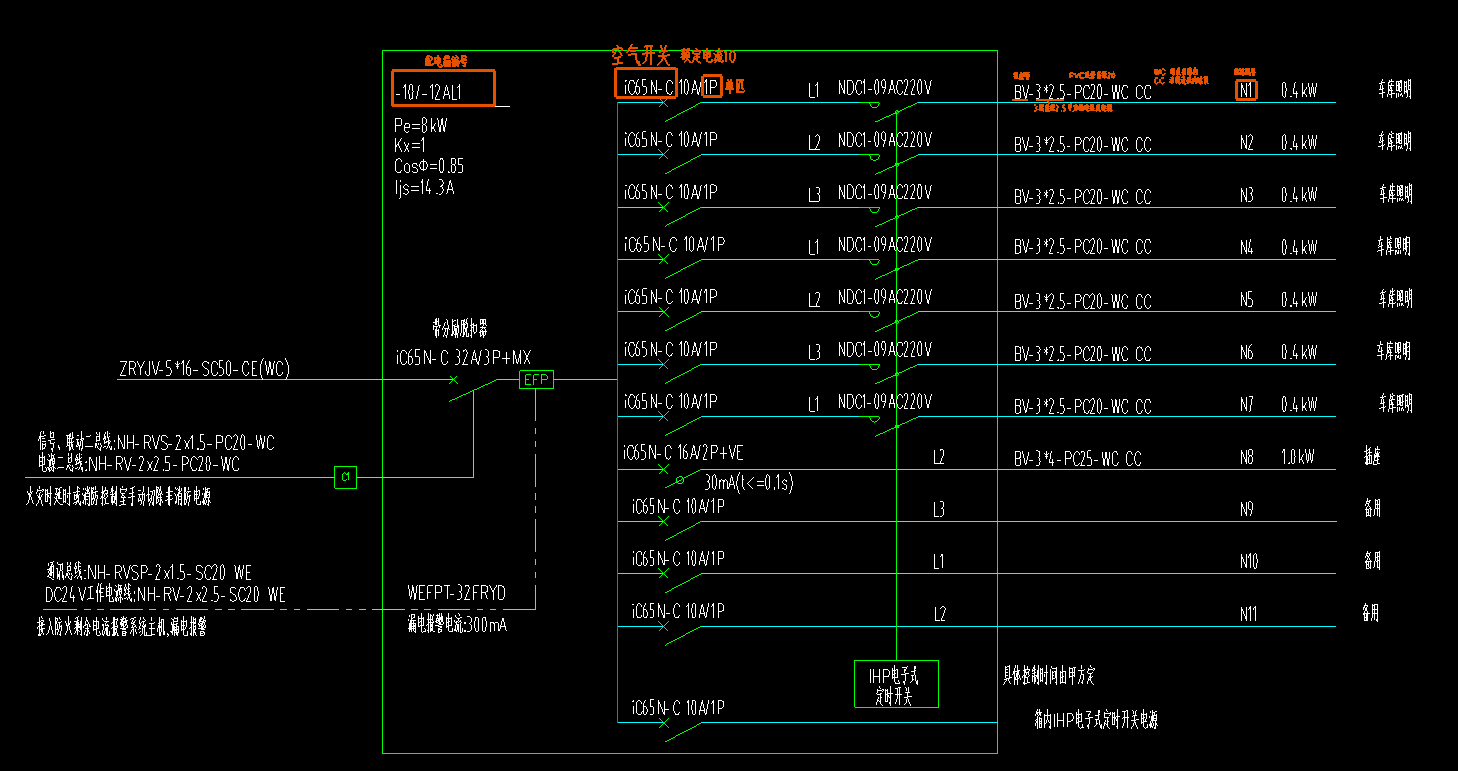Select the NH-RVS-2x1.5-PC20-WC signal bus text
The image size is (1458, 771).
click(x=195, y=442)
